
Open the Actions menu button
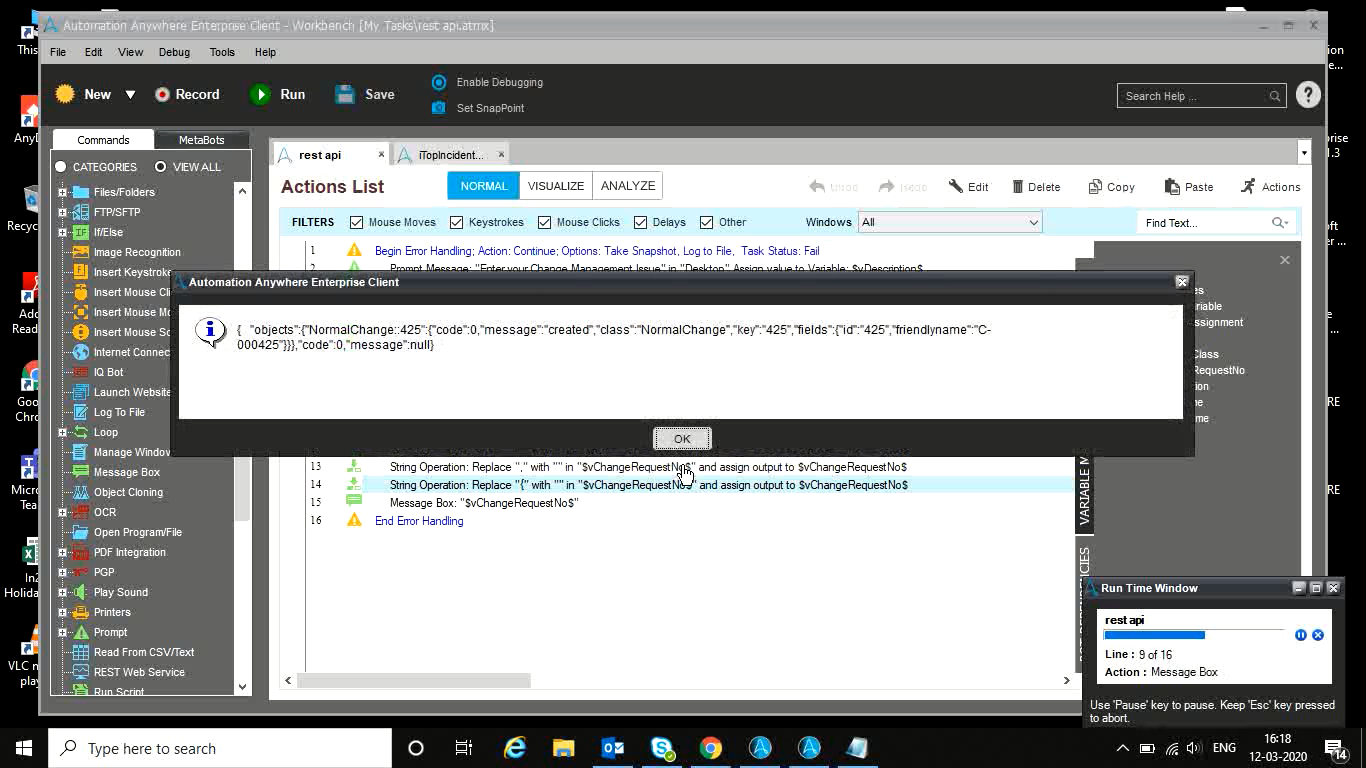tap(1271, 186)
